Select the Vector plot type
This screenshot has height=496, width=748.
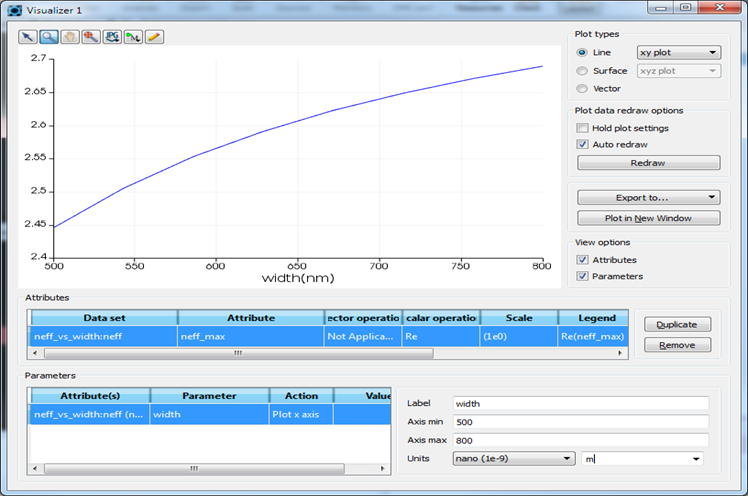click(x=582, y=89)
